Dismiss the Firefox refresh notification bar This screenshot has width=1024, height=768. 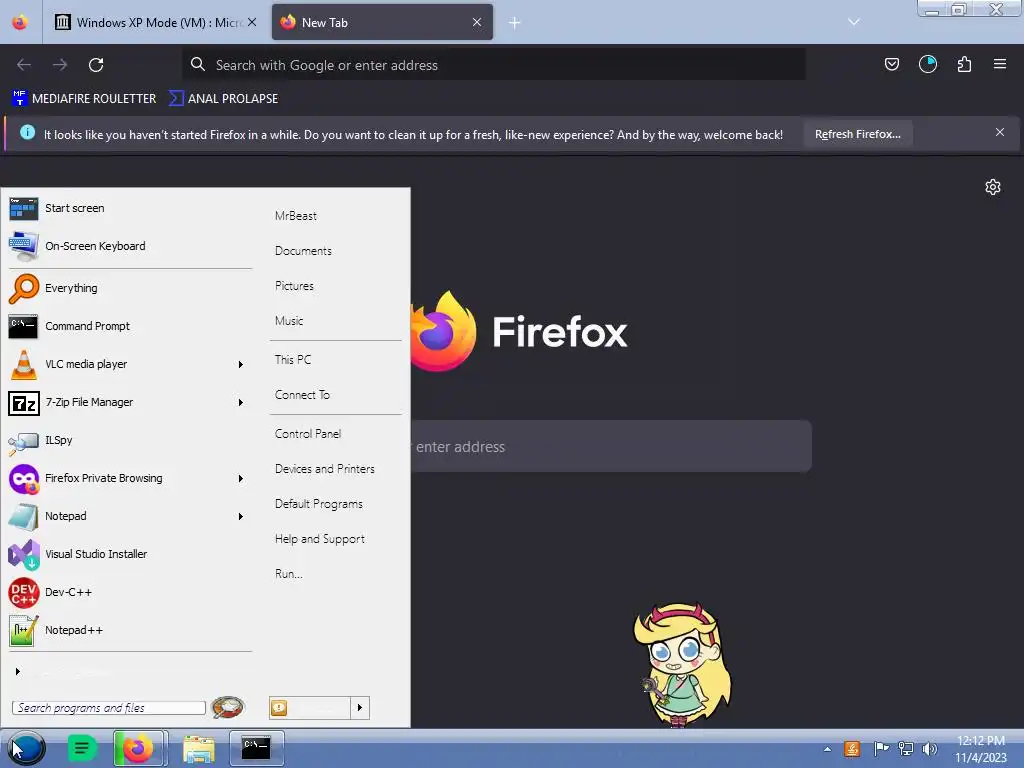point(1000,133)
